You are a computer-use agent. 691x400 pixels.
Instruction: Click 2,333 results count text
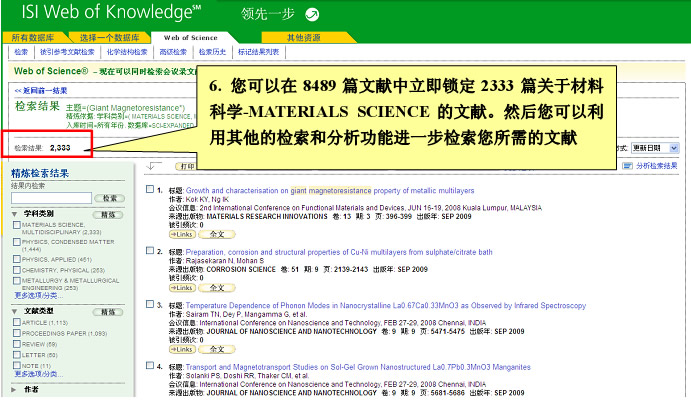[x=60, y=148]
